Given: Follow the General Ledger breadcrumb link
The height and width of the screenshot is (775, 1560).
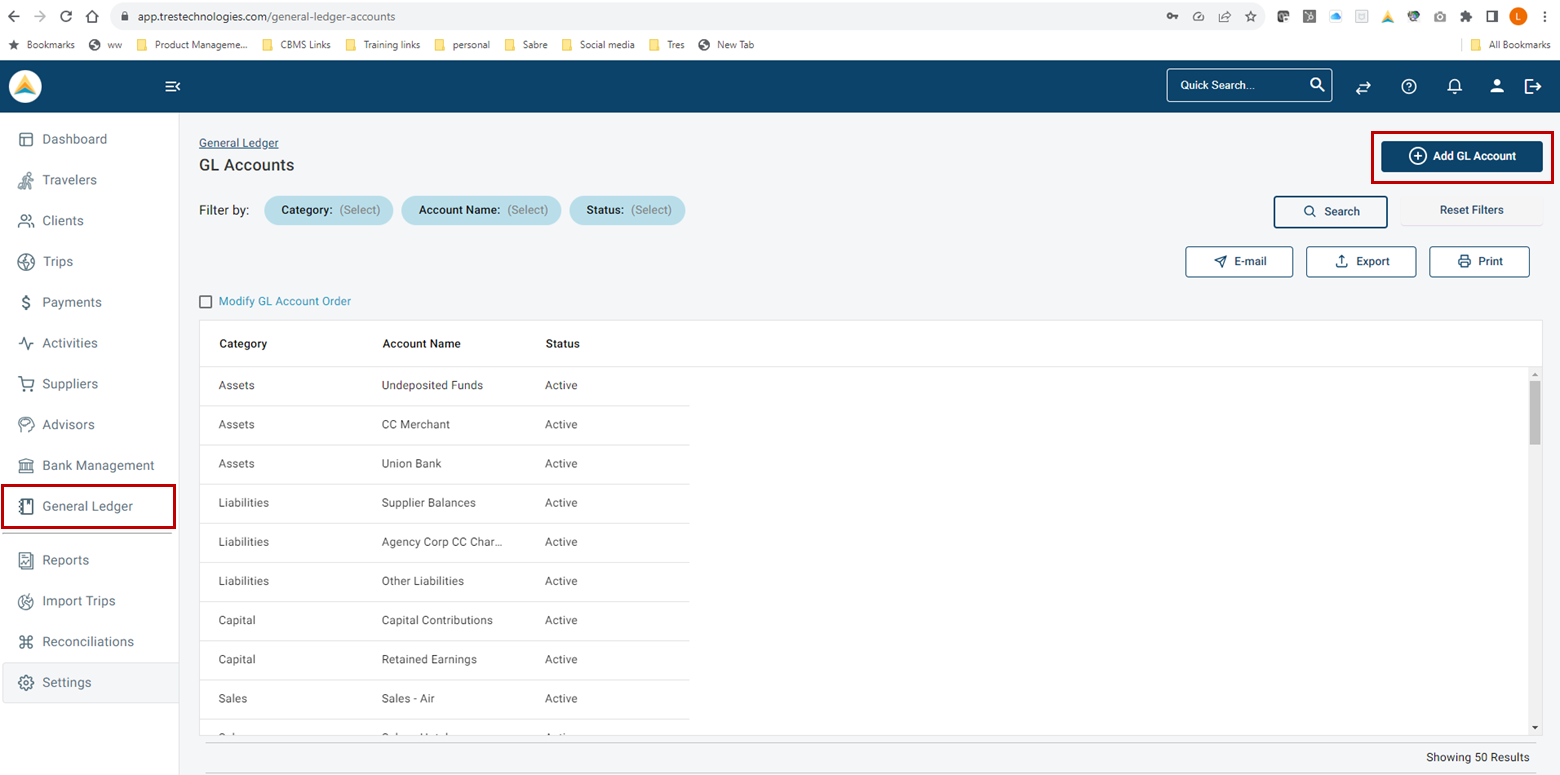Looking at the screenshot, I should pyautogui.click(x=238, y=142).
